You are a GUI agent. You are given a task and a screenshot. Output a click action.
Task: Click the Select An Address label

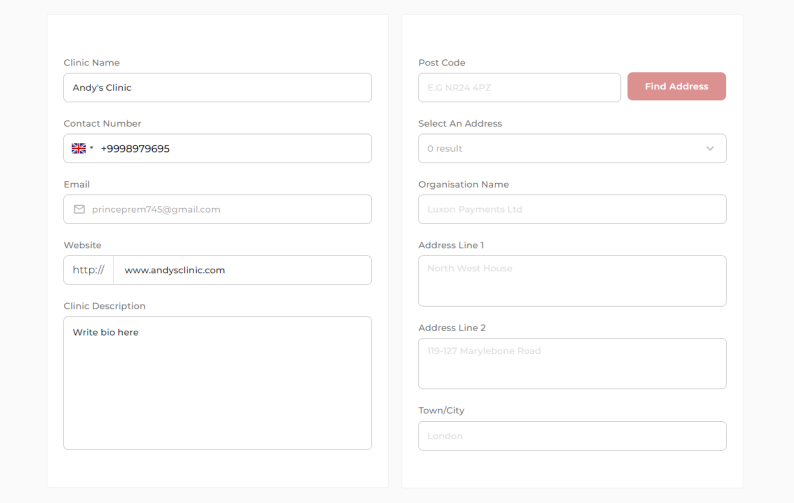[460, 124]
